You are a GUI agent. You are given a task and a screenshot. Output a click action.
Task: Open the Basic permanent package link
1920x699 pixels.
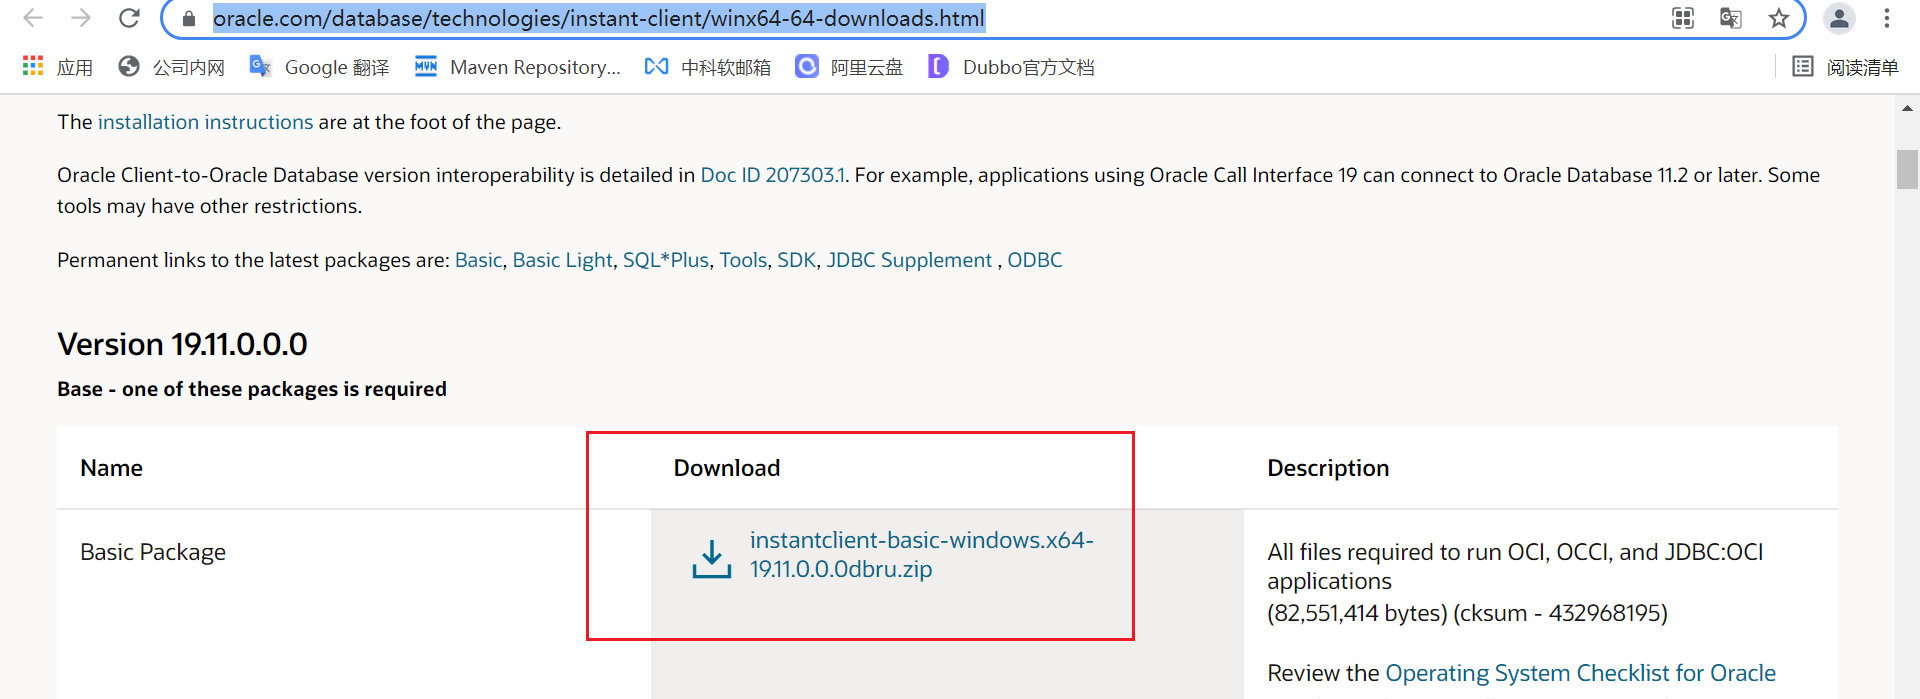coord(478,260)
